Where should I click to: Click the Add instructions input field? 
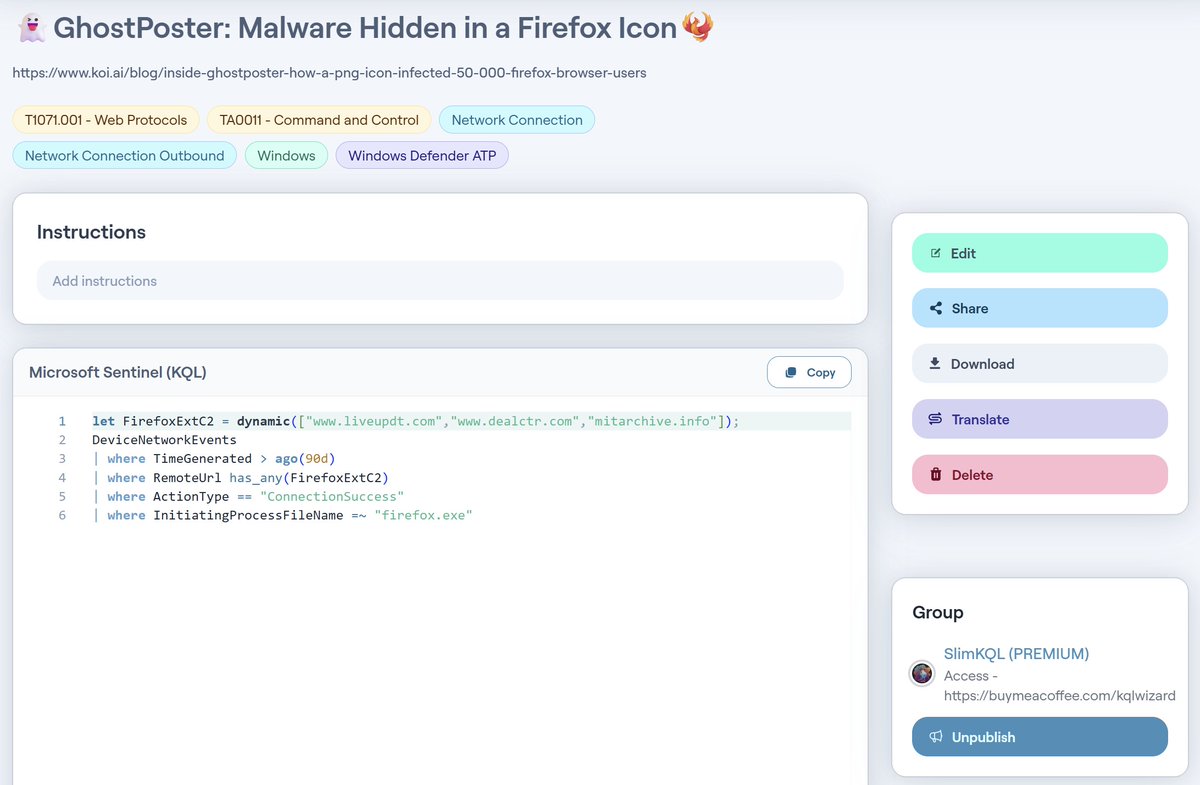pos(440,281)
